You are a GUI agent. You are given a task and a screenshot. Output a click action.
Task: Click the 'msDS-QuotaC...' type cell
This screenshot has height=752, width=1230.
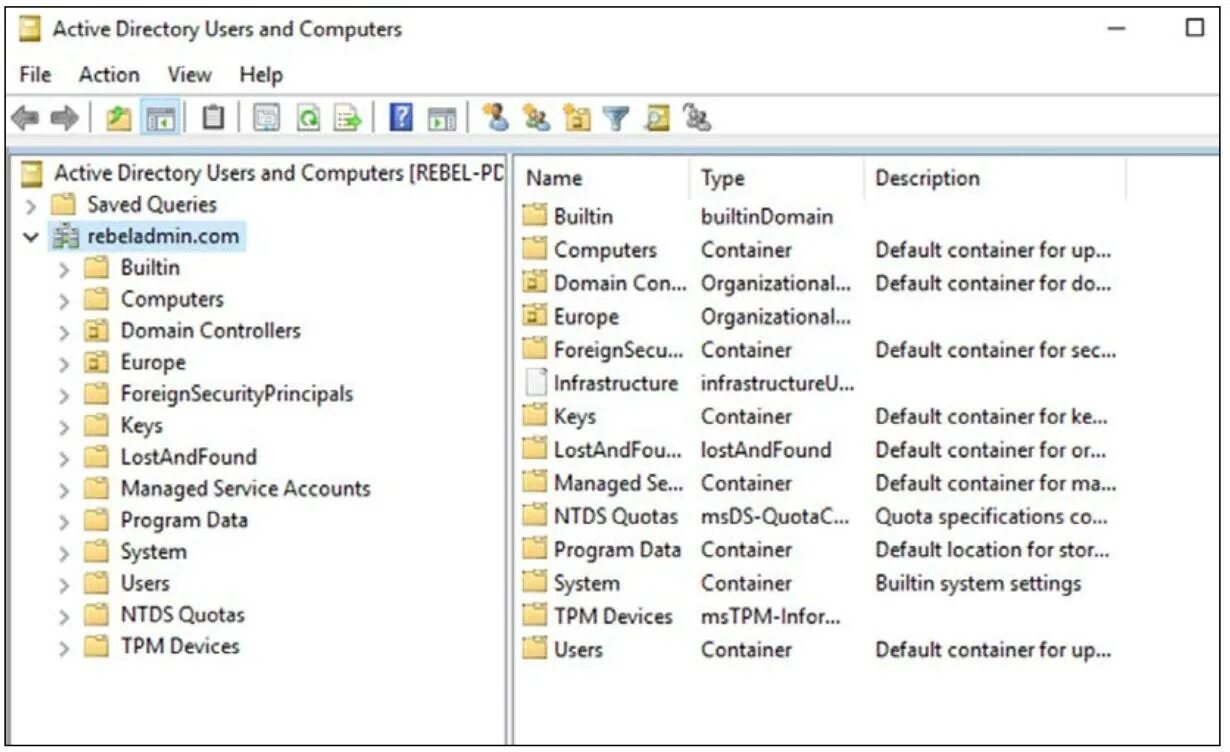pos(776,517)
